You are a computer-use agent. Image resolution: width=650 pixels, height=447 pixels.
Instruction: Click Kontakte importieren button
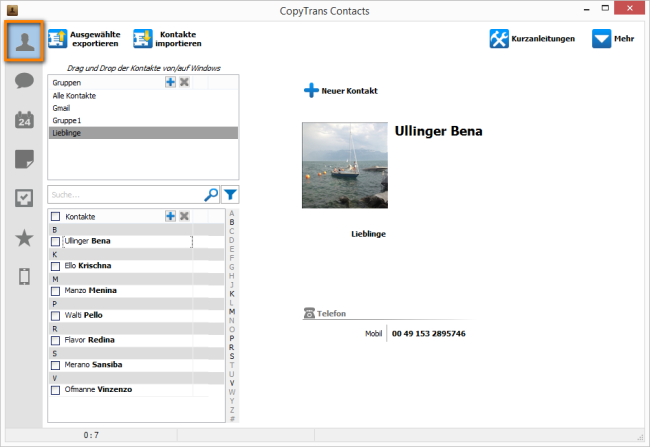click(x=167, y=39)
